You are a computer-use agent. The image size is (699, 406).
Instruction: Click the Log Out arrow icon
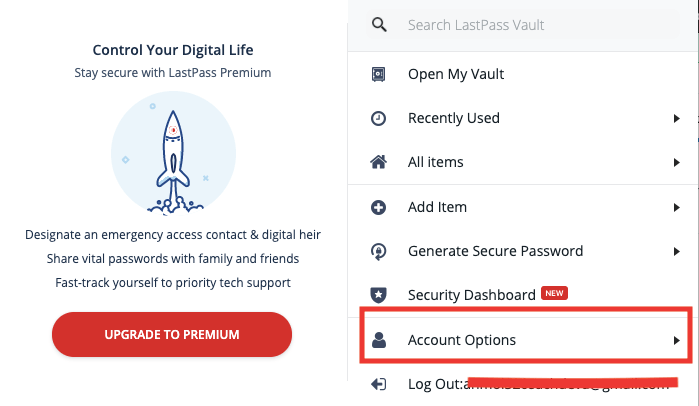[378, 384]
